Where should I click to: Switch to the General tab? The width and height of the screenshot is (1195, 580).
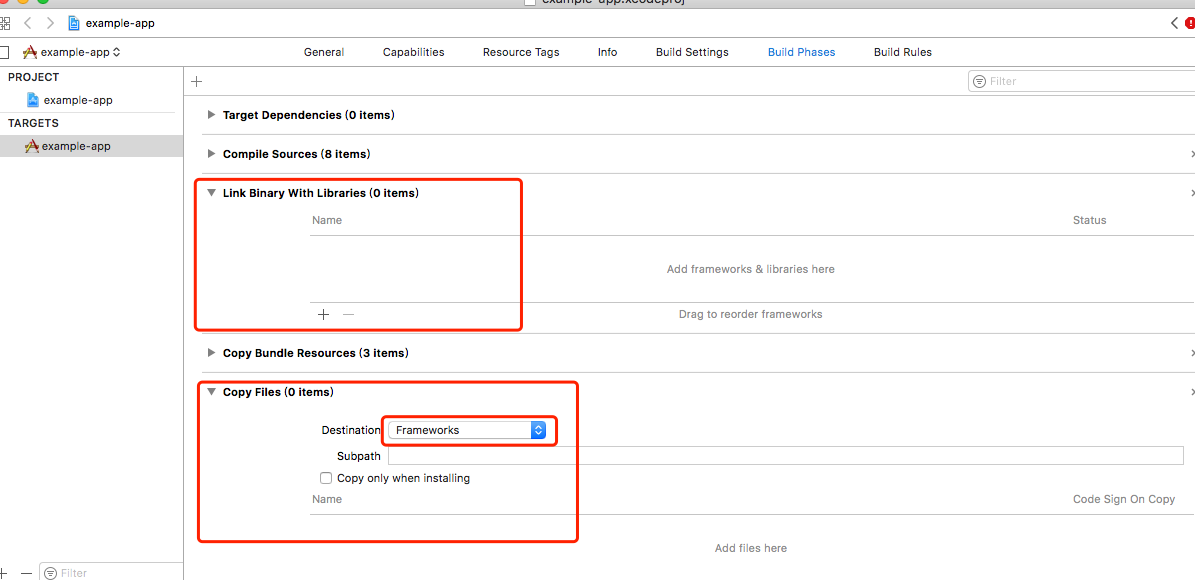pos(324,52)
